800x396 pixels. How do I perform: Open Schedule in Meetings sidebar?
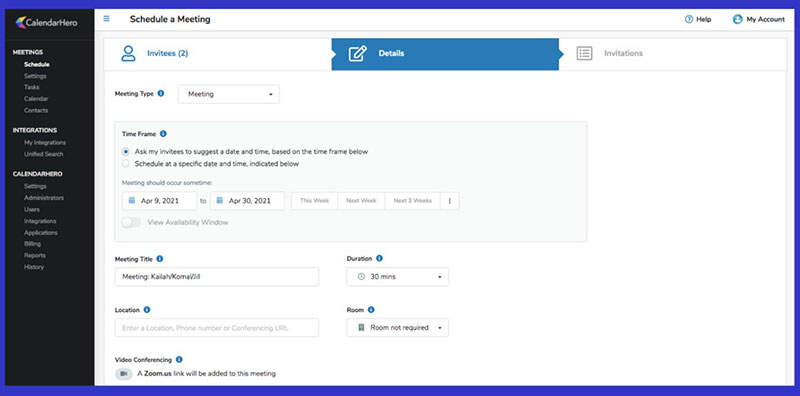click(37, 65)
